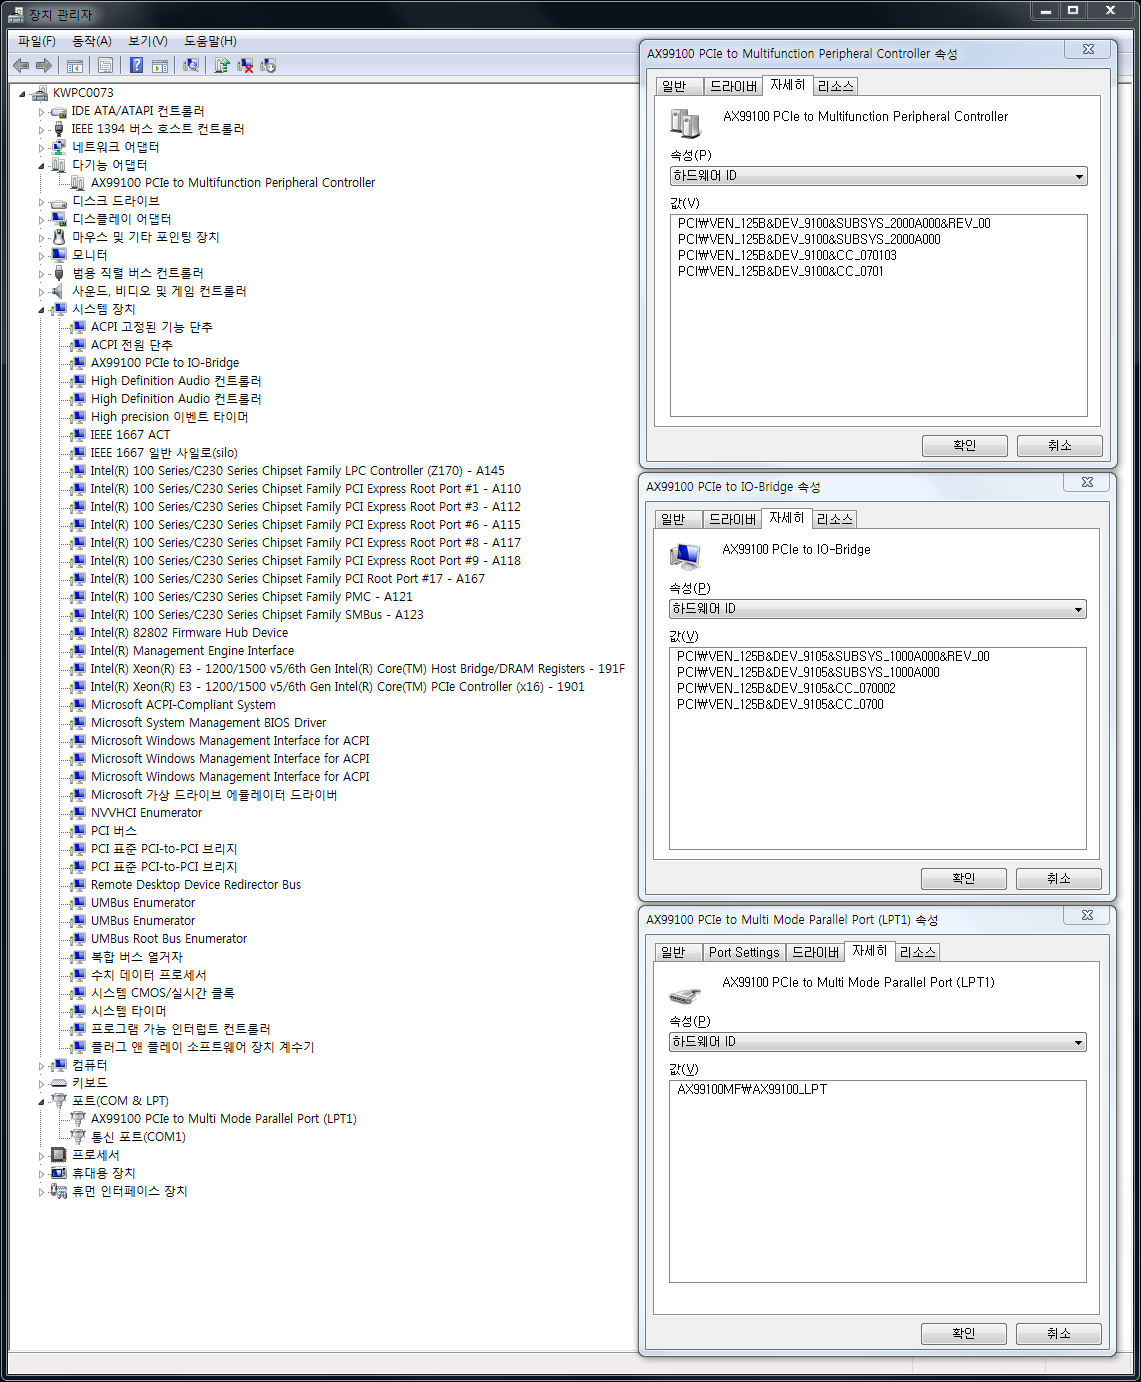Select Remote Desktop Device Redirector Bus row
1141x1382 pixels.
[196, 885]
